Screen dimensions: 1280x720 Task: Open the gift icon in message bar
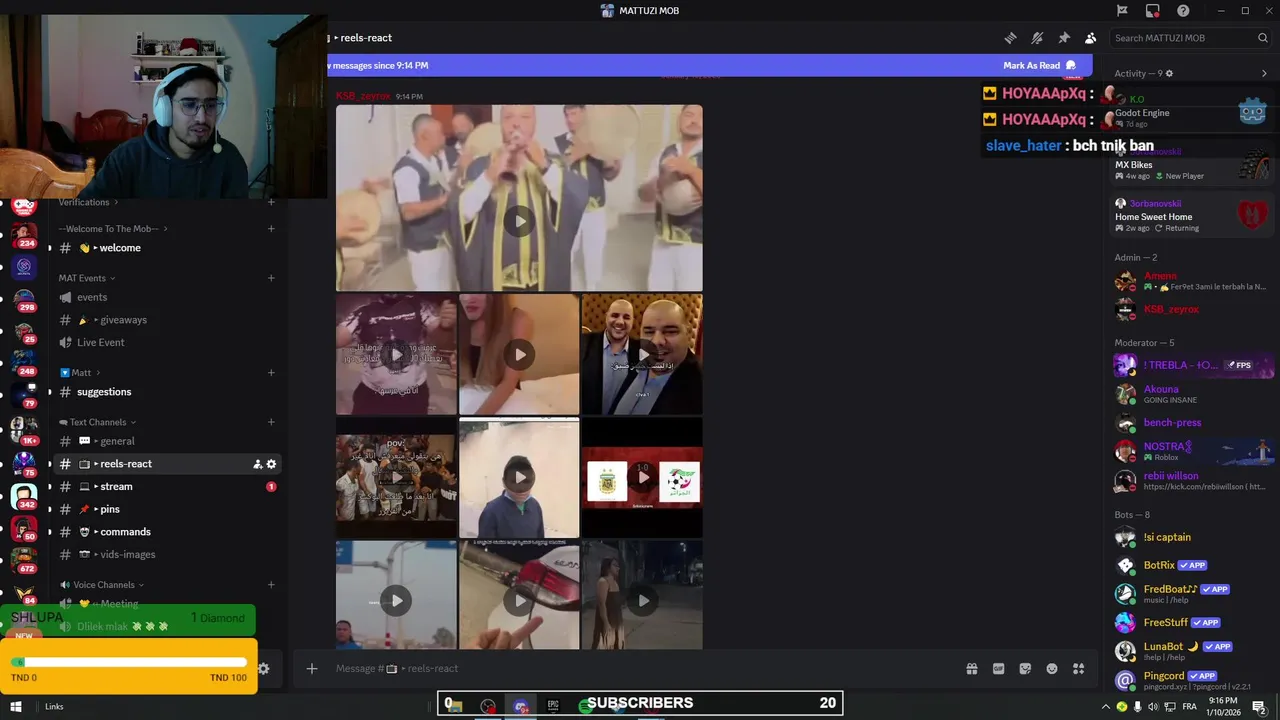pos(971,669)
